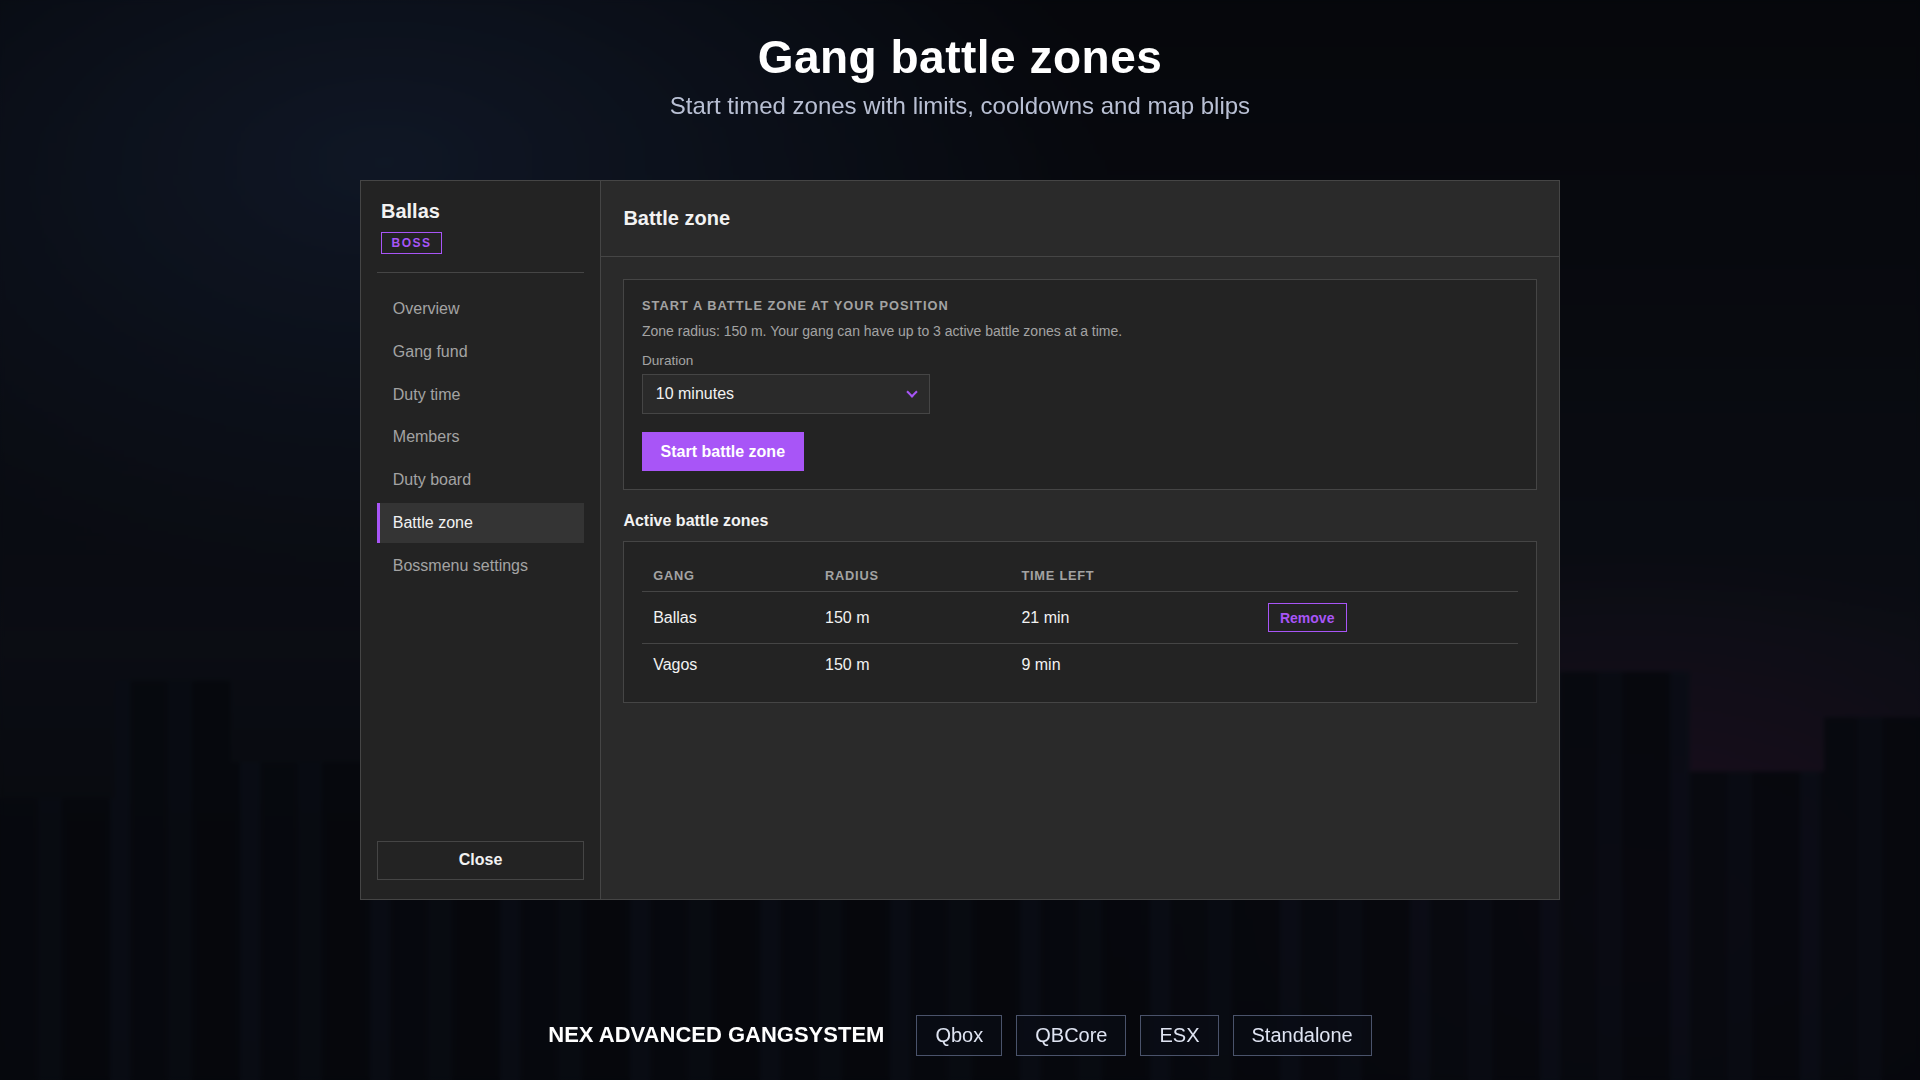Close the boss menu
1920x1080 pixels.
click(480, 860)
